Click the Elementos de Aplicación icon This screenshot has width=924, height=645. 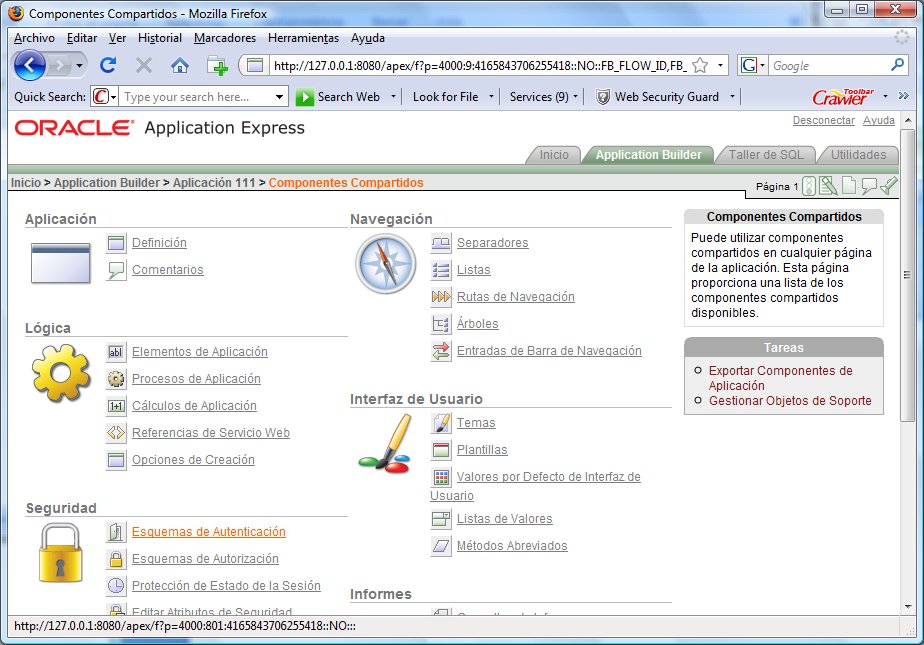(x=116, y=352)
